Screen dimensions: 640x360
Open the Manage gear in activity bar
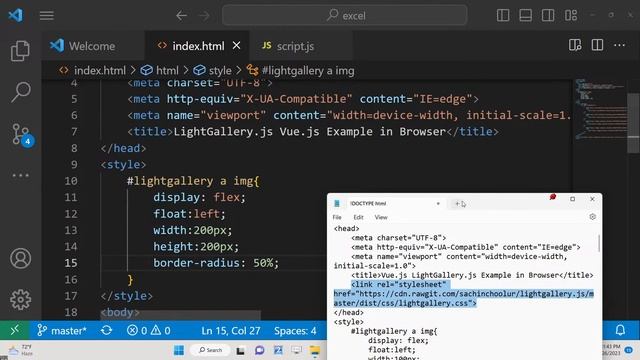pyautogui.click(x=20, y=300)
